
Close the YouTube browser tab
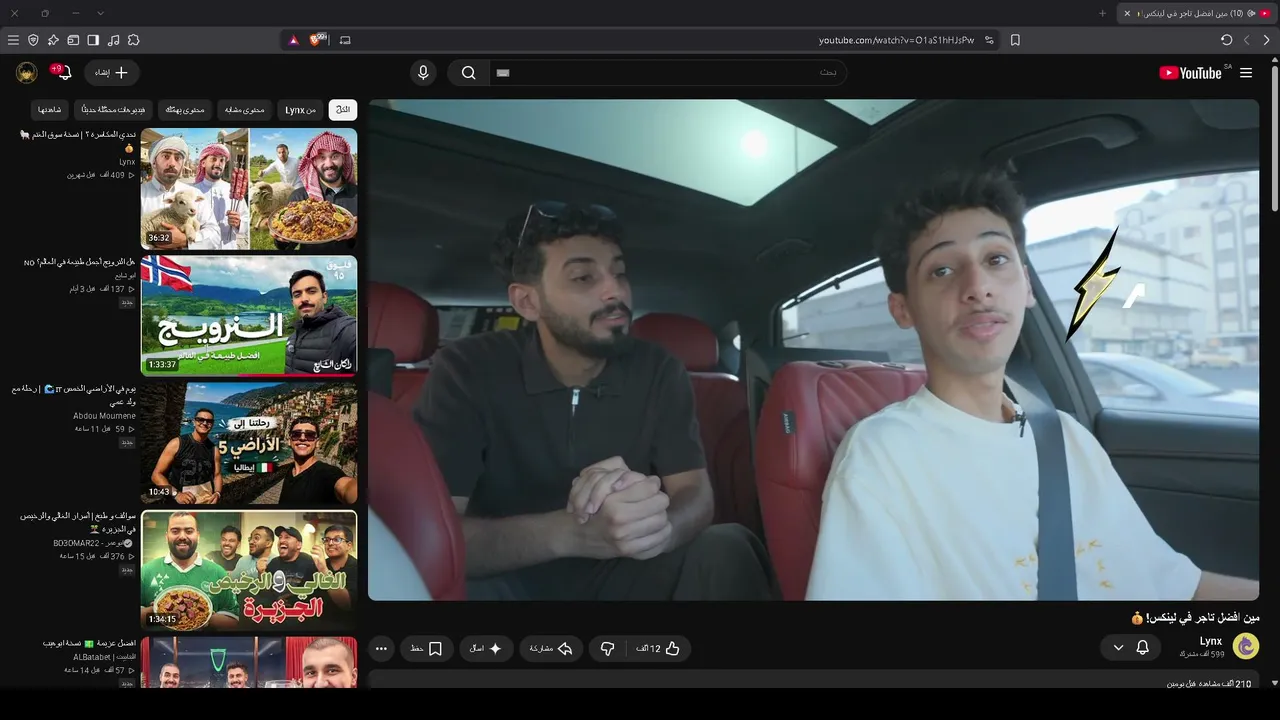pyautogui.click(x=1127, y=13)
